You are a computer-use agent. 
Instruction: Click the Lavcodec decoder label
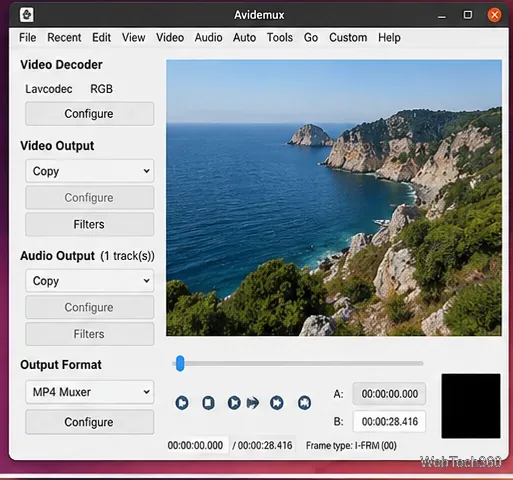tap(49, 89)
